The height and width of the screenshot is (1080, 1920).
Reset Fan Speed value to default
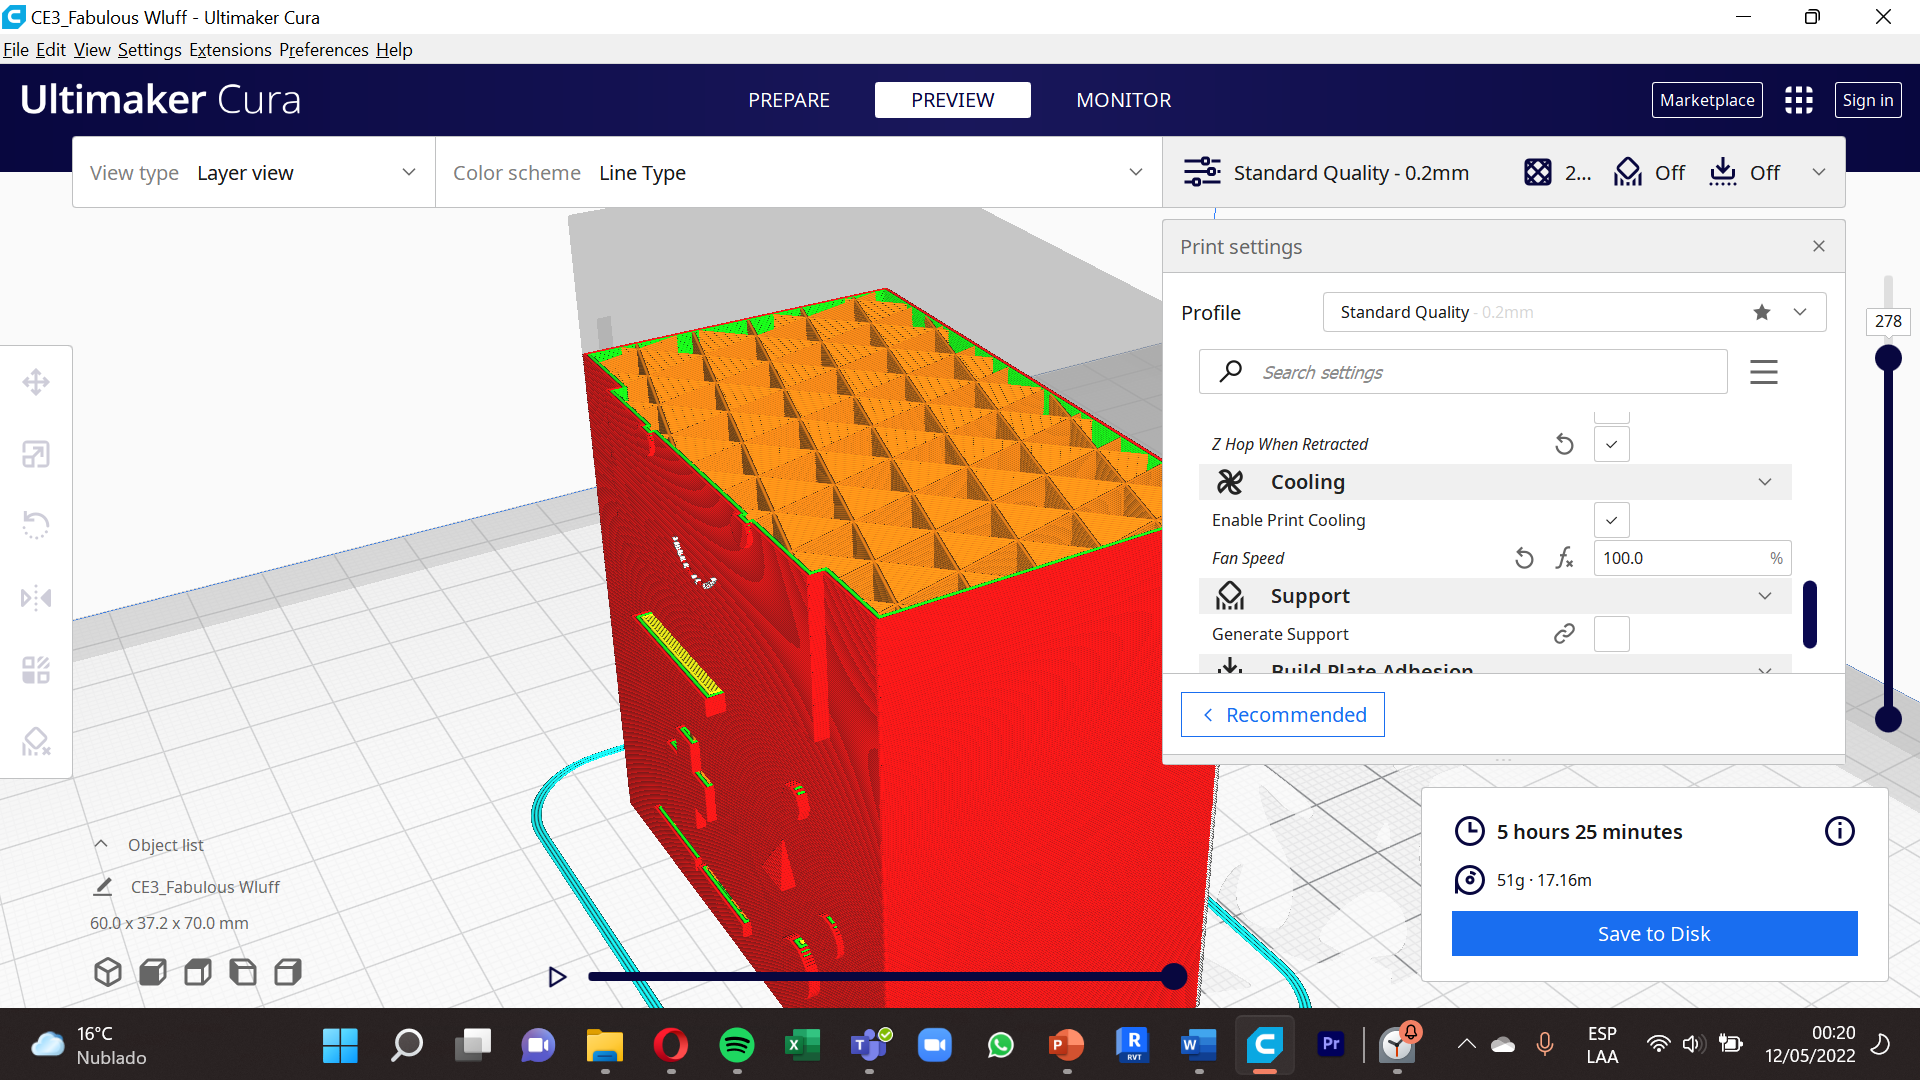tap(1524, 558)
